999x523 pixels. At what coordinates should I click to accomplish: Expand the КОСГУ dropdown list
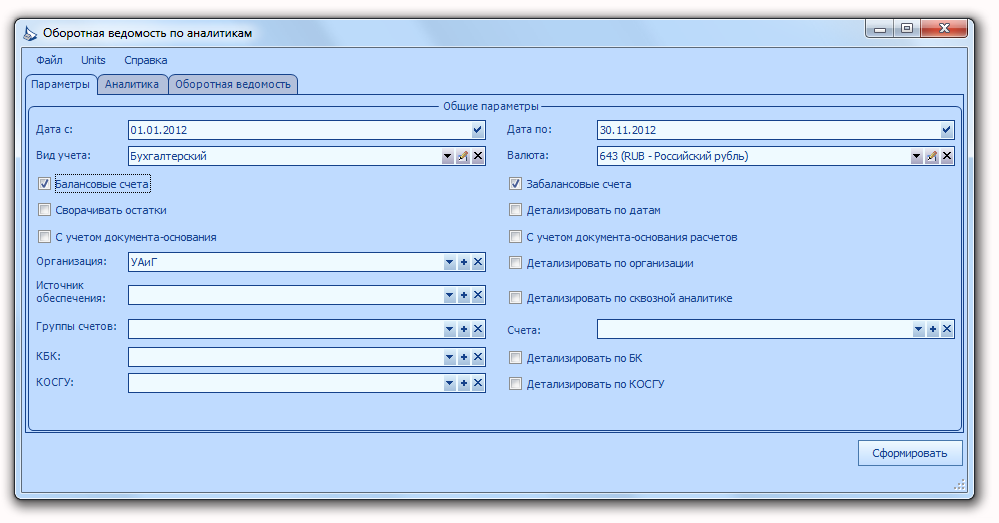[x=449, y=383]
